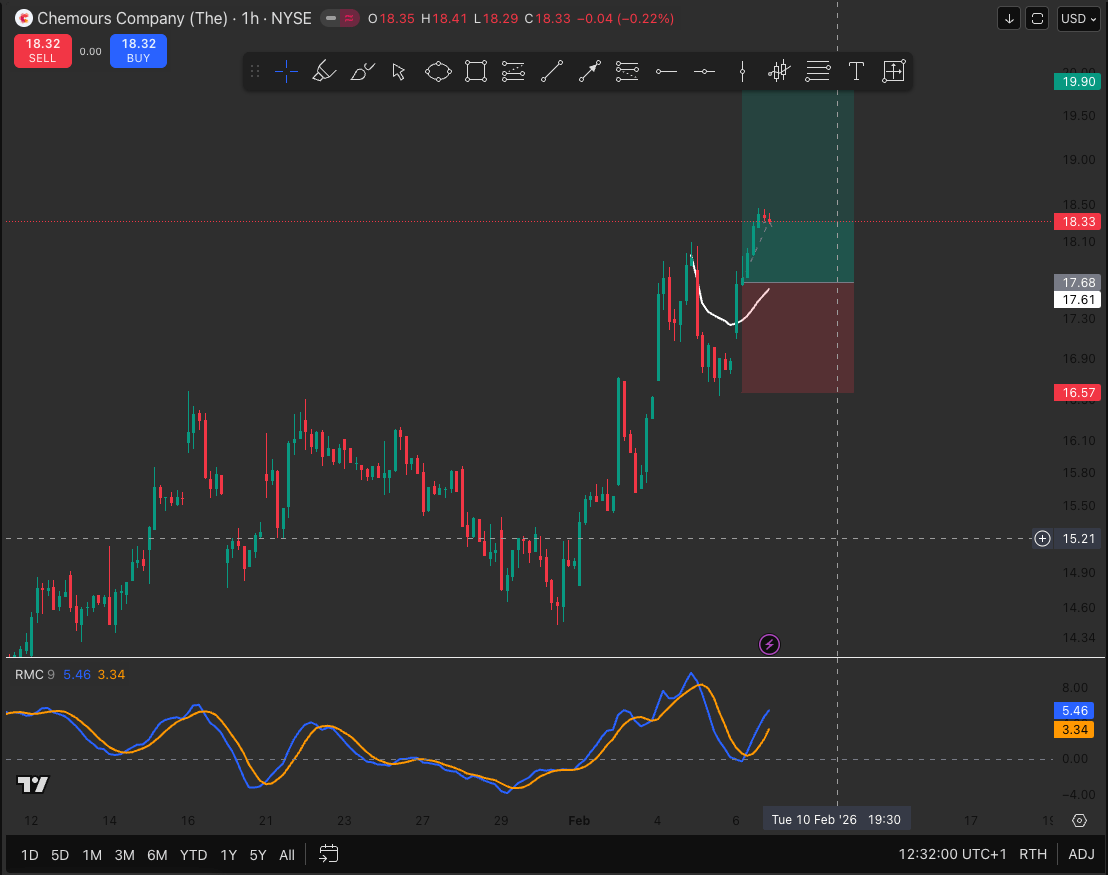Add alert with plus icon at 15.21

(x=1042, y=539)
